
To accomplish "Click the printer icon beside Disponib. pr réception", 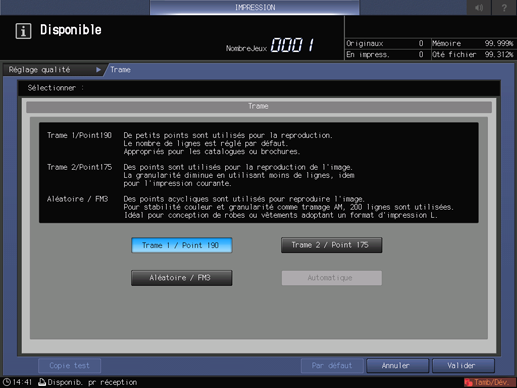I will click(x=42, y=382).
